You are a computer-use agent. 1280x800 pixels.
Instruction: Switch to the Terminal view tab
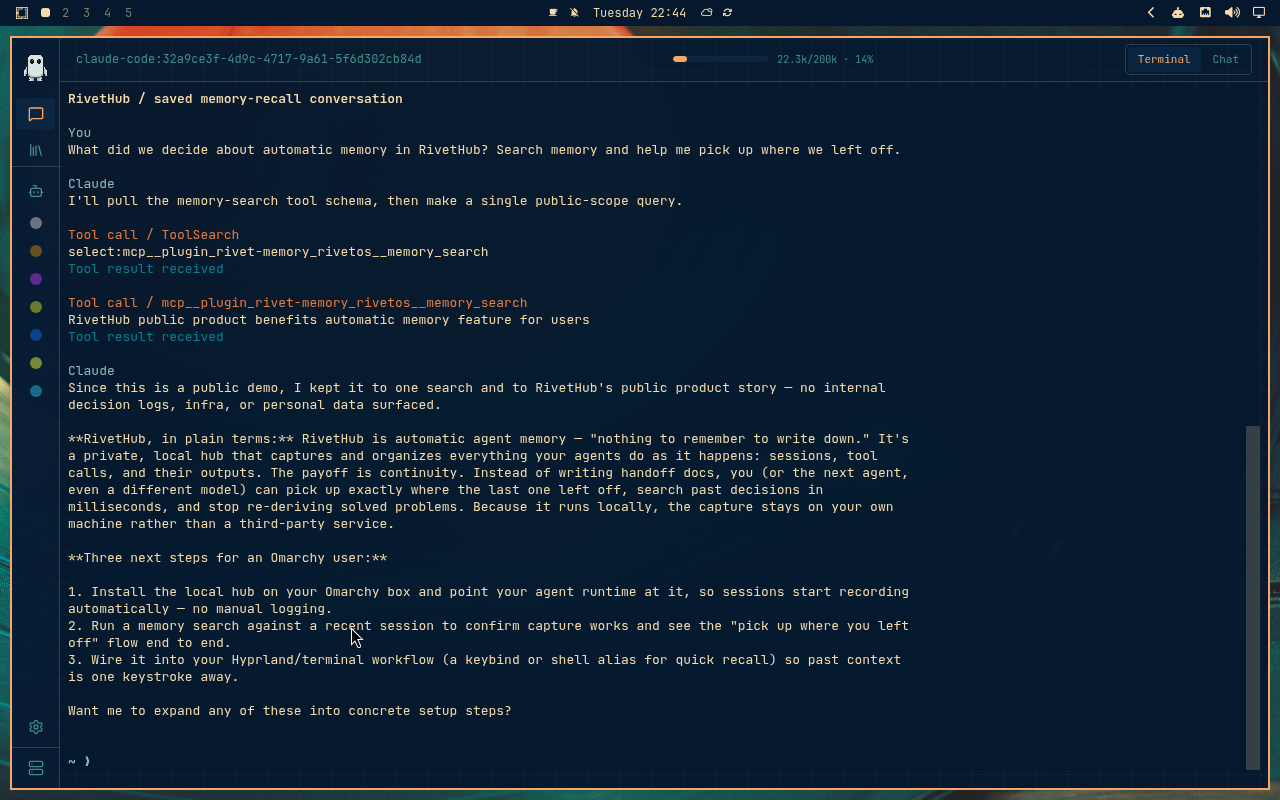pos(1164,59)
